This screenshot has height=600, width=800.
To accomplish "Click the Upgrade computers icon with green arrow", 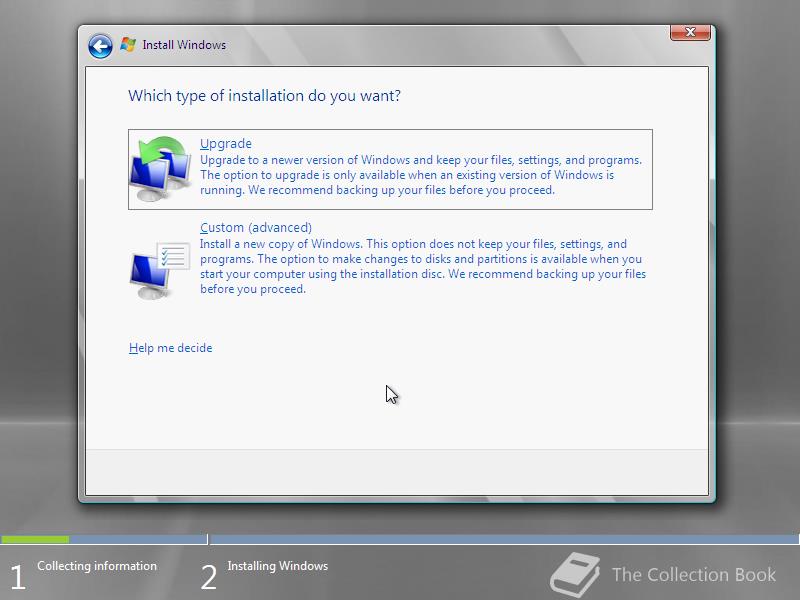I will click(160, 169).
